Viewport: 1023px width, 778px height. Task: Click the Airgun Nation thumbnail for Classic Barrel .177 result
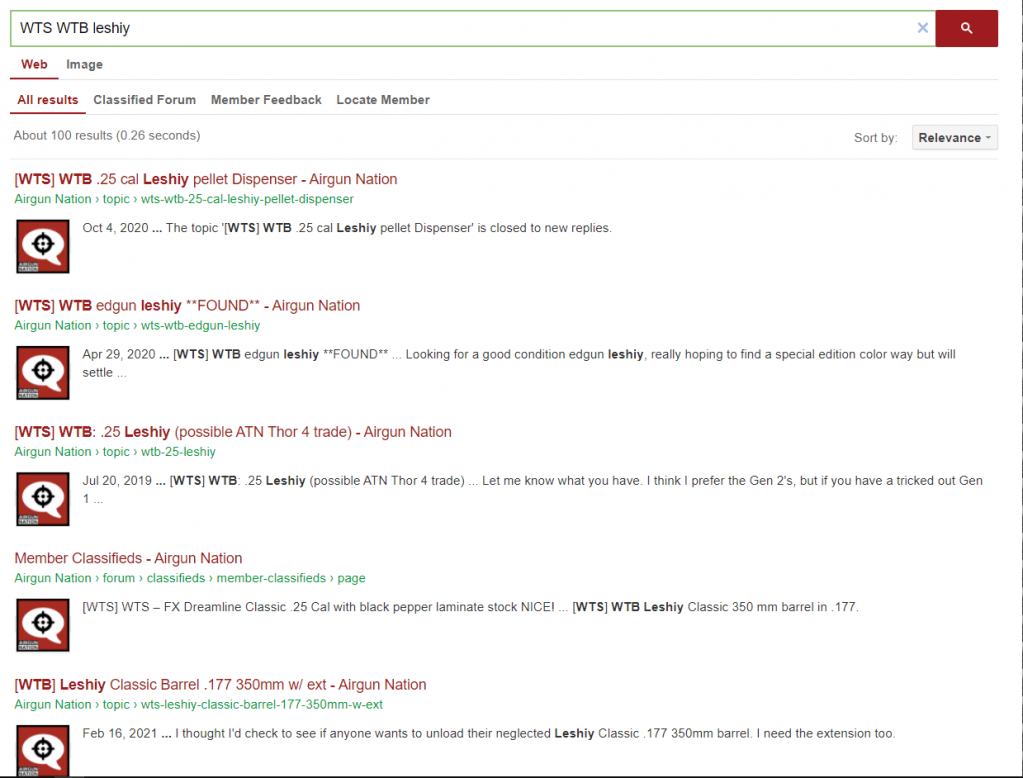click(42, 751)
